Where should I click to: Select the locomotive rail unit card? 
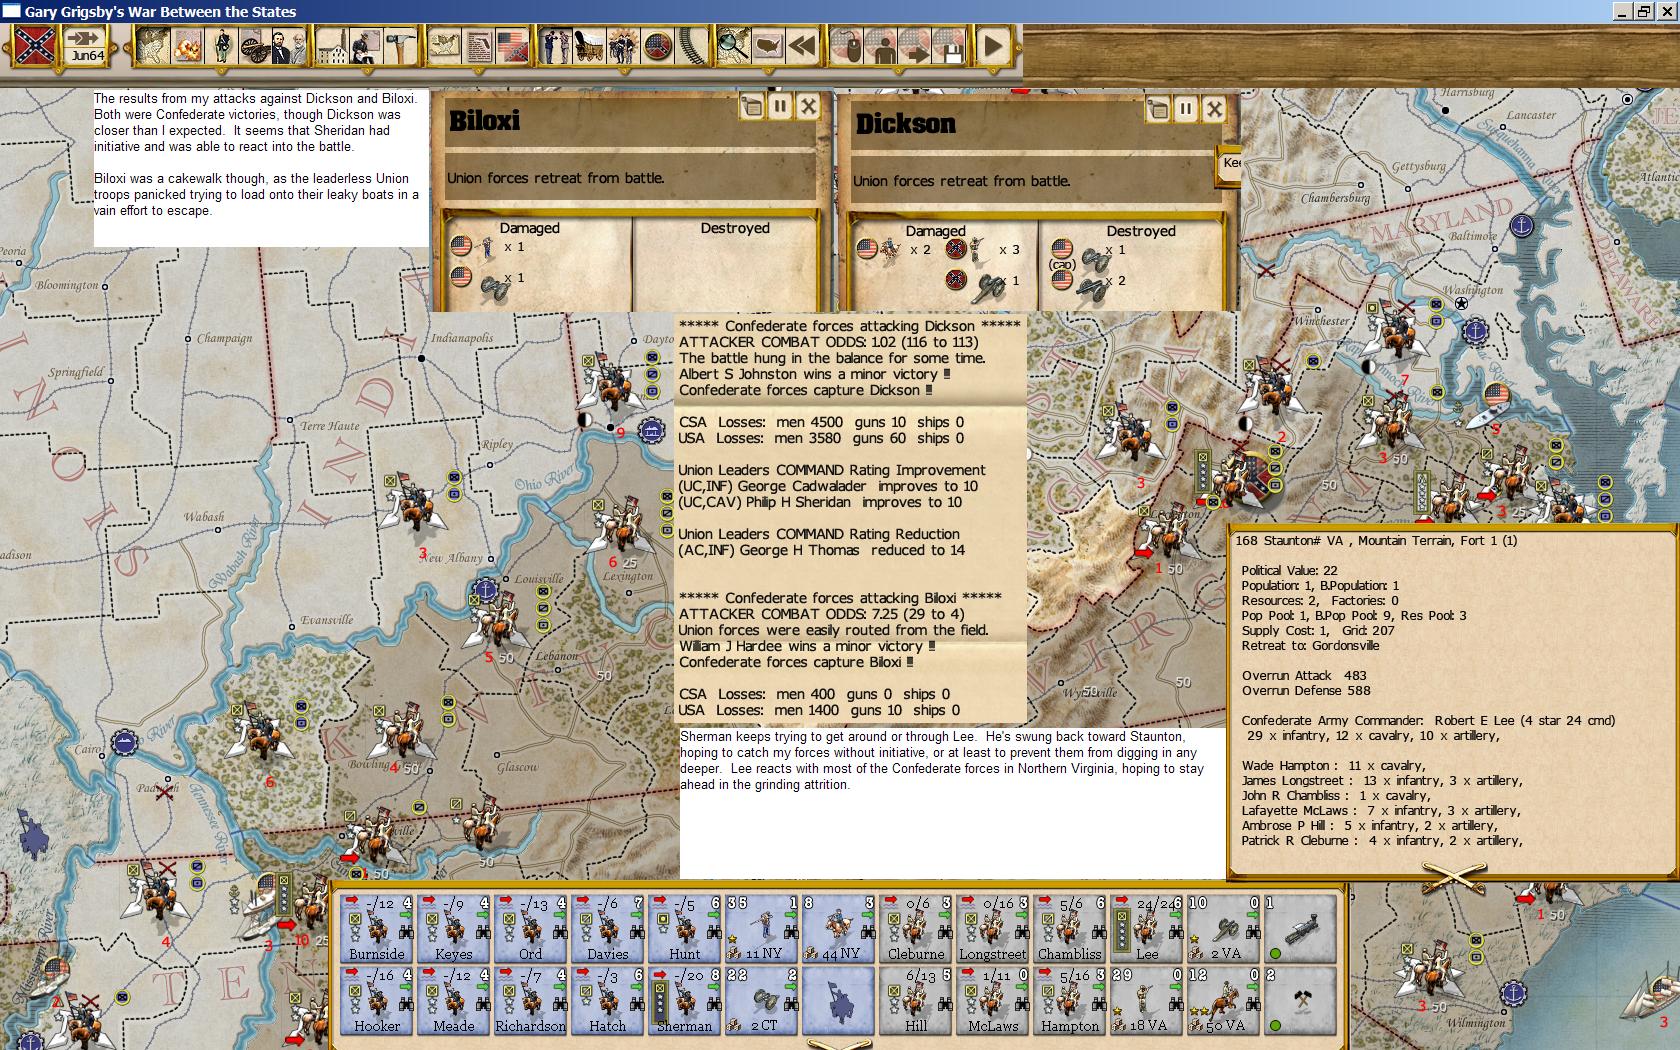coord(1301,928)
